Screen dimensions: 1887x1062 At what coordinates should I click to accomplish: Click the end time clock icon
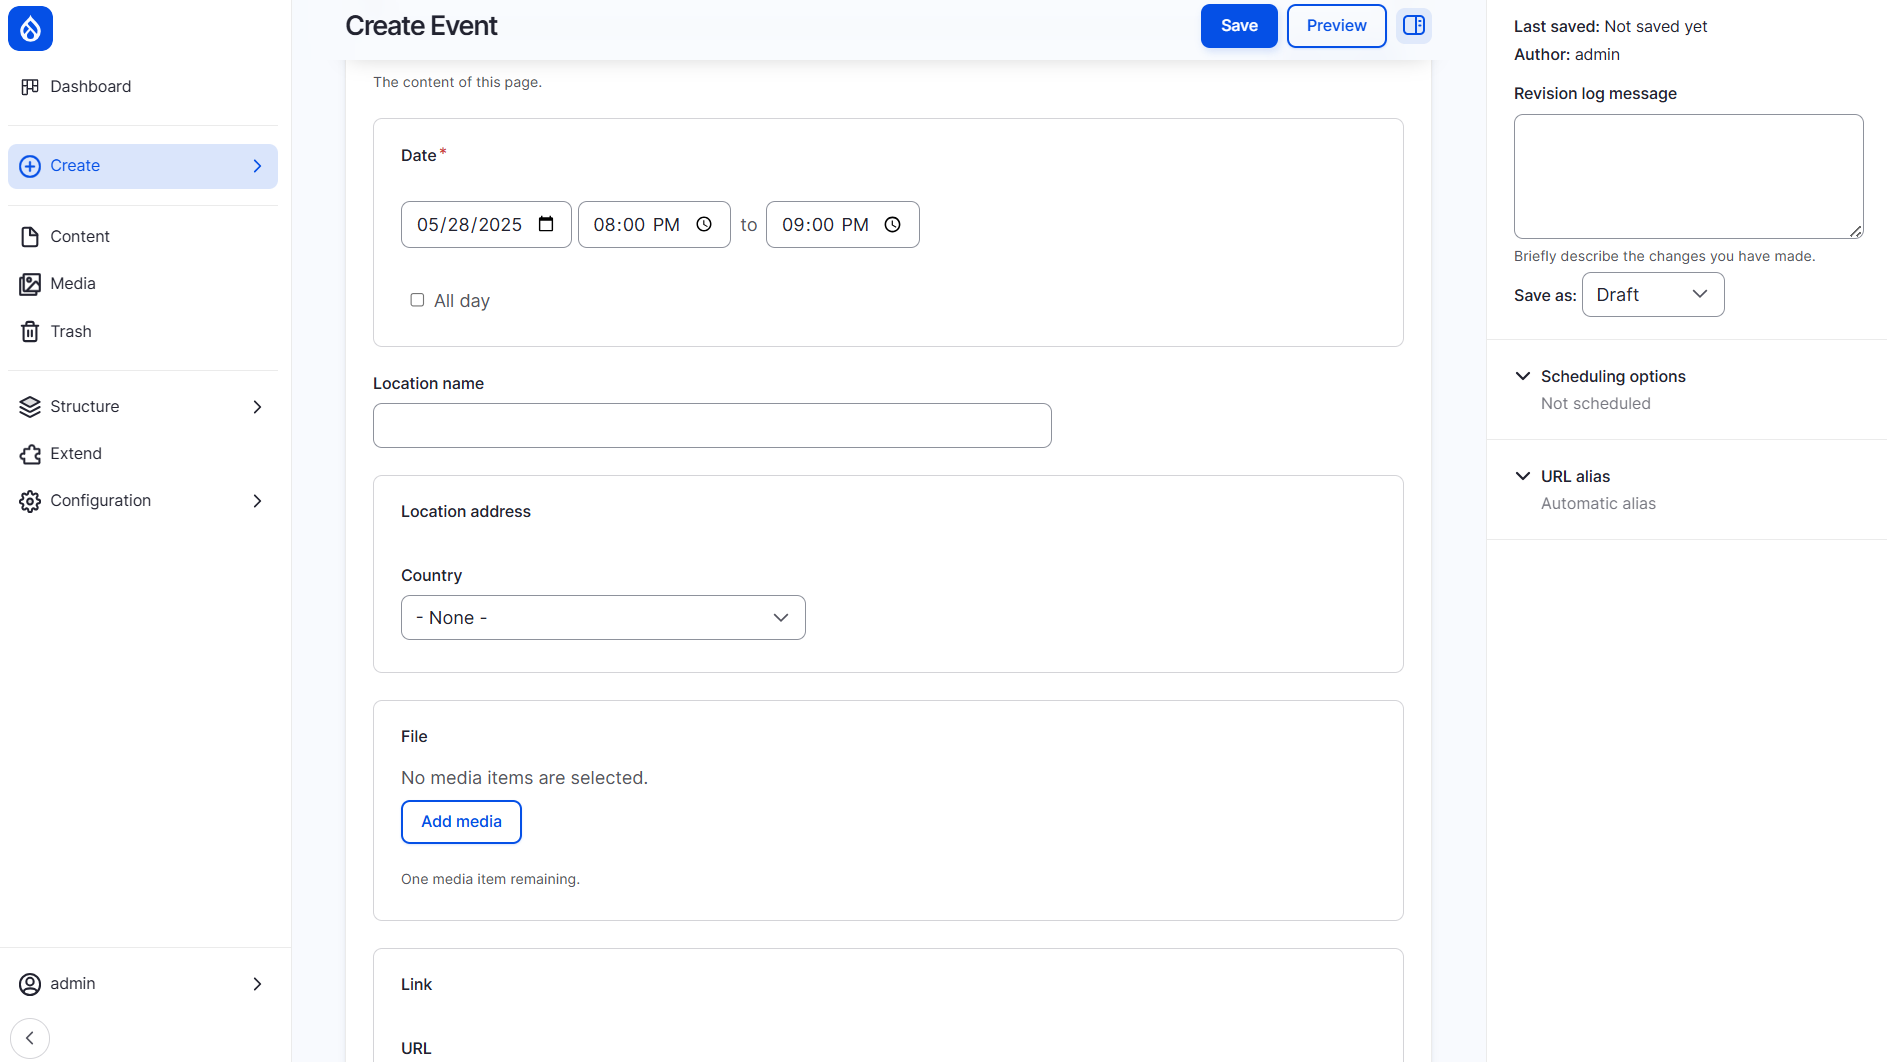(892, 224)
